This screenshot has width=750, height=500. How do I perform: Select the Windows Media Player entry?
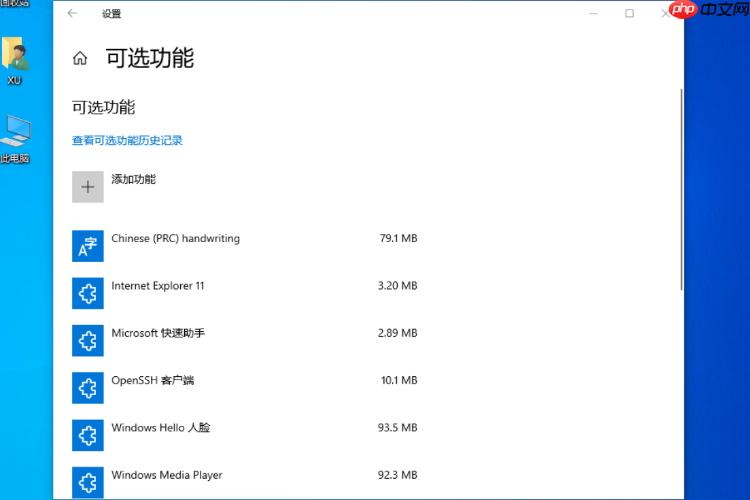245,483
